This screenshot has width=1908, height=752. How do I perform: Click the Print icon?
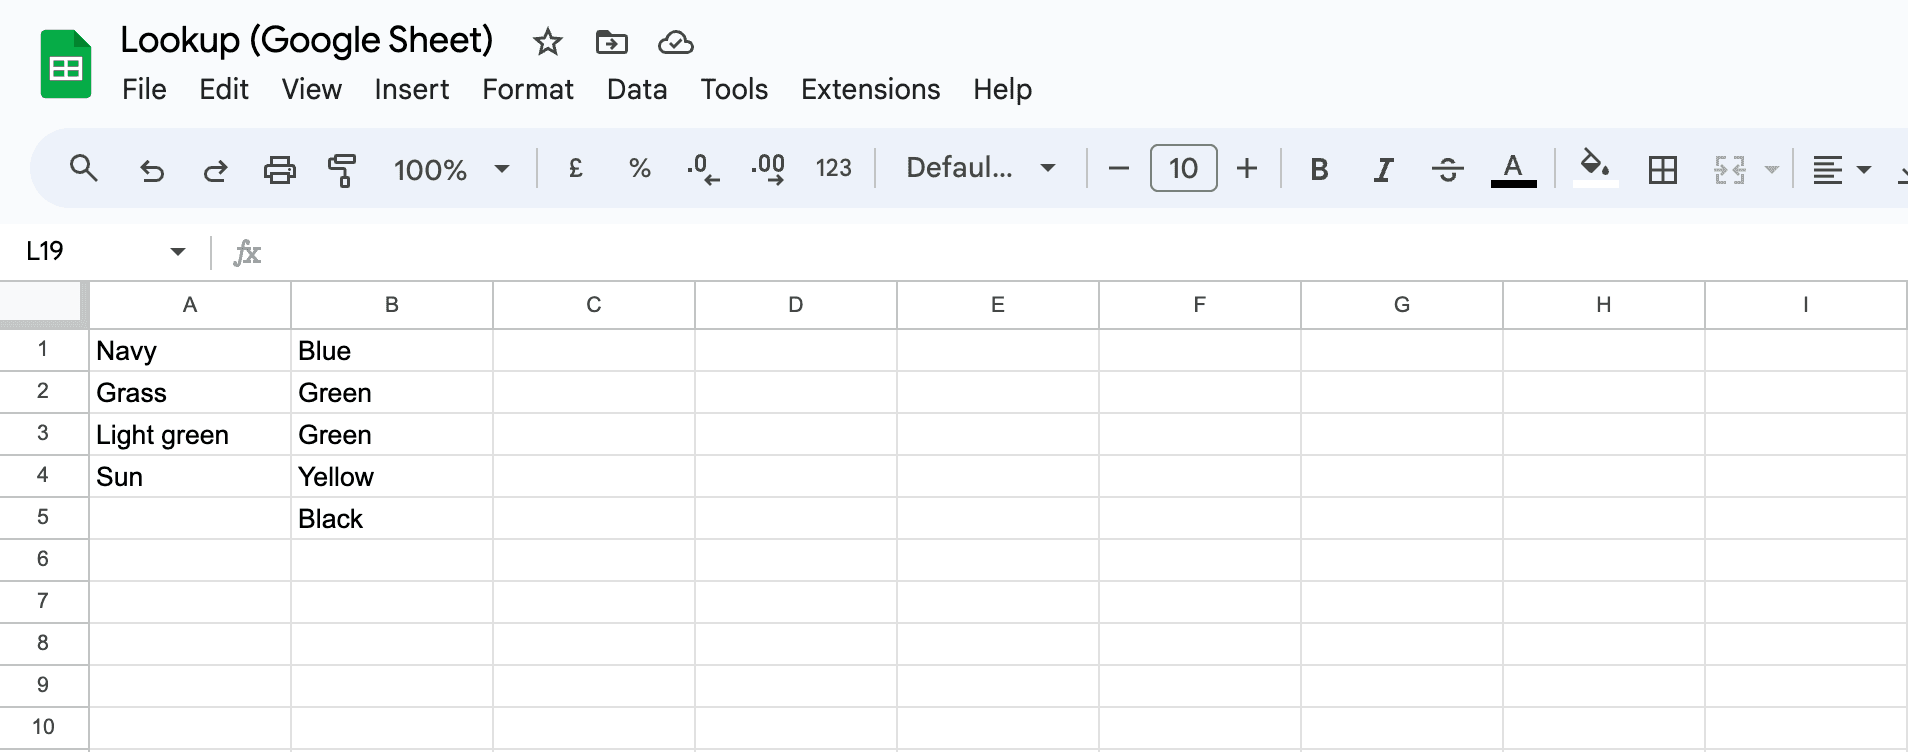(280, 169)
